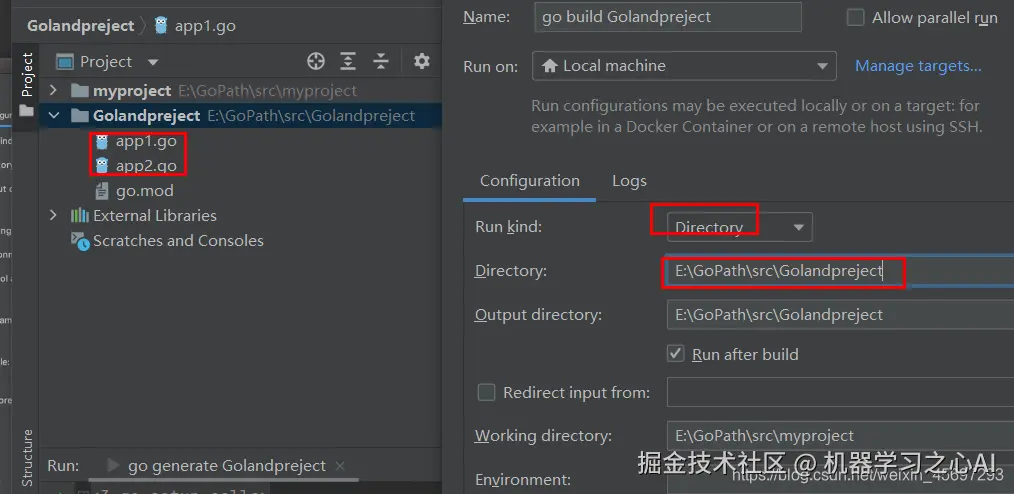
Task: Open Project panel settings gear
Action: point(422,62)
